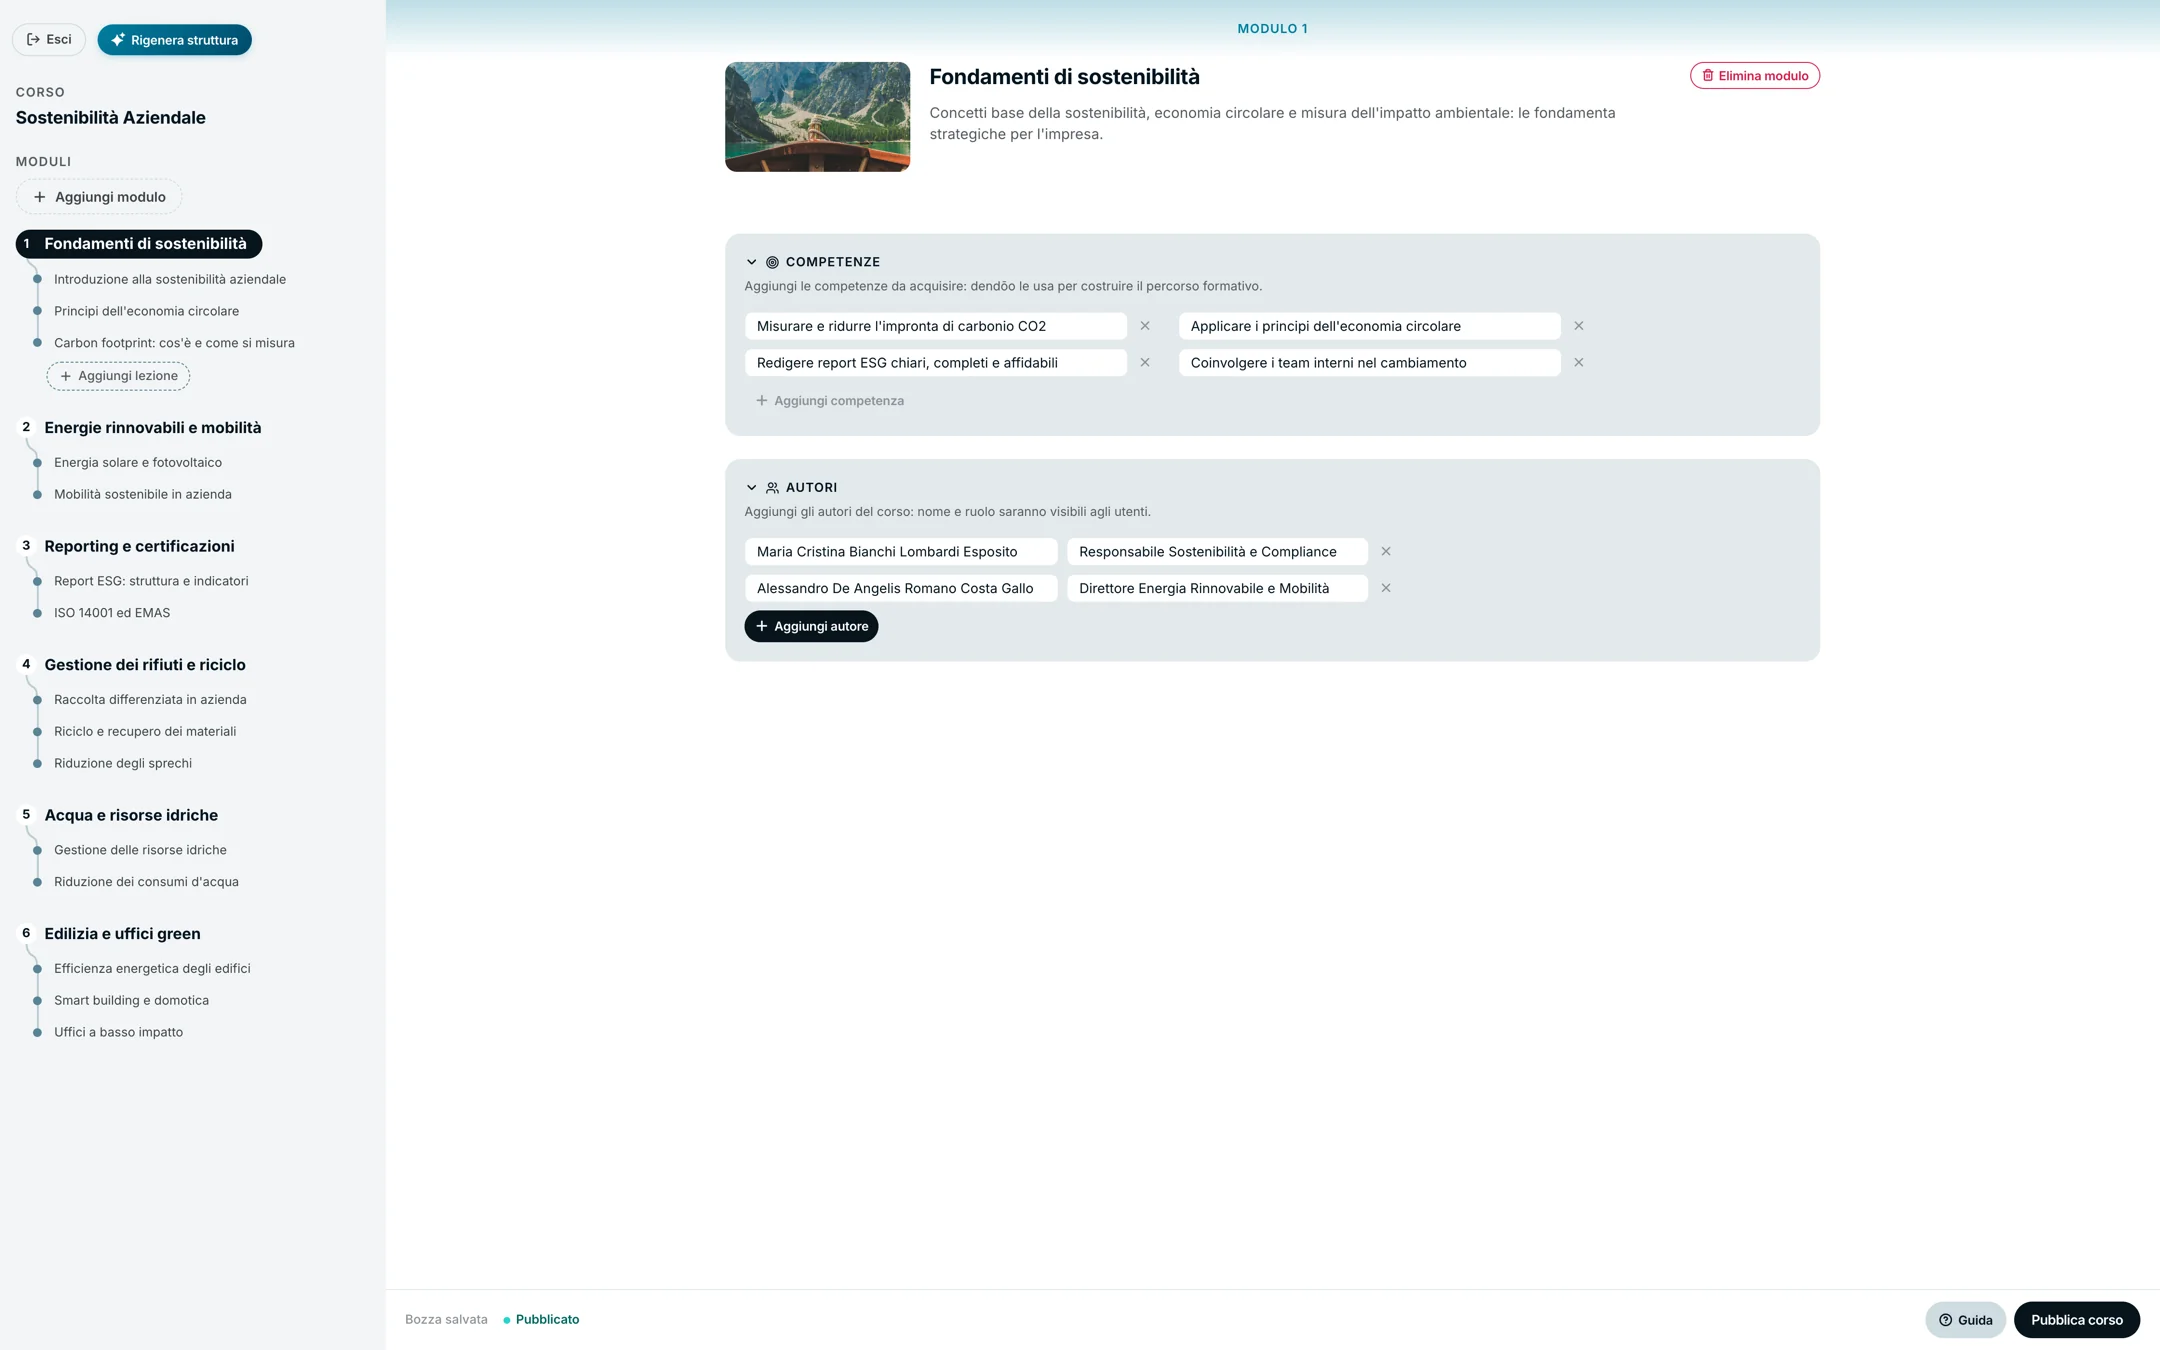Add a new module
2160x1350 pixels.
pos(99,197)
